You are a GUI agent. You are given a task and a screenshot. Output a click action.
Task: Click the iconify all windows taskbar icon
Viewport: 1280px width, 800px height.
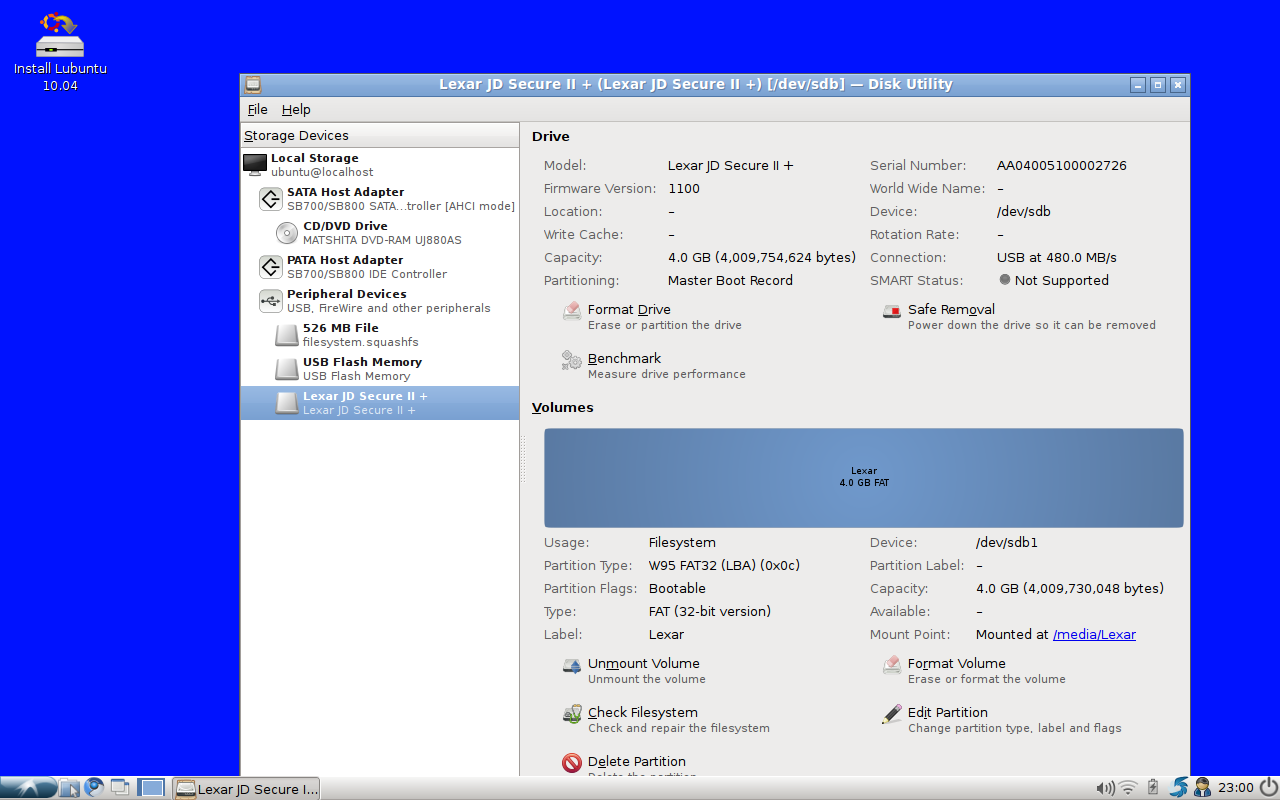click(x=120, y=788)
